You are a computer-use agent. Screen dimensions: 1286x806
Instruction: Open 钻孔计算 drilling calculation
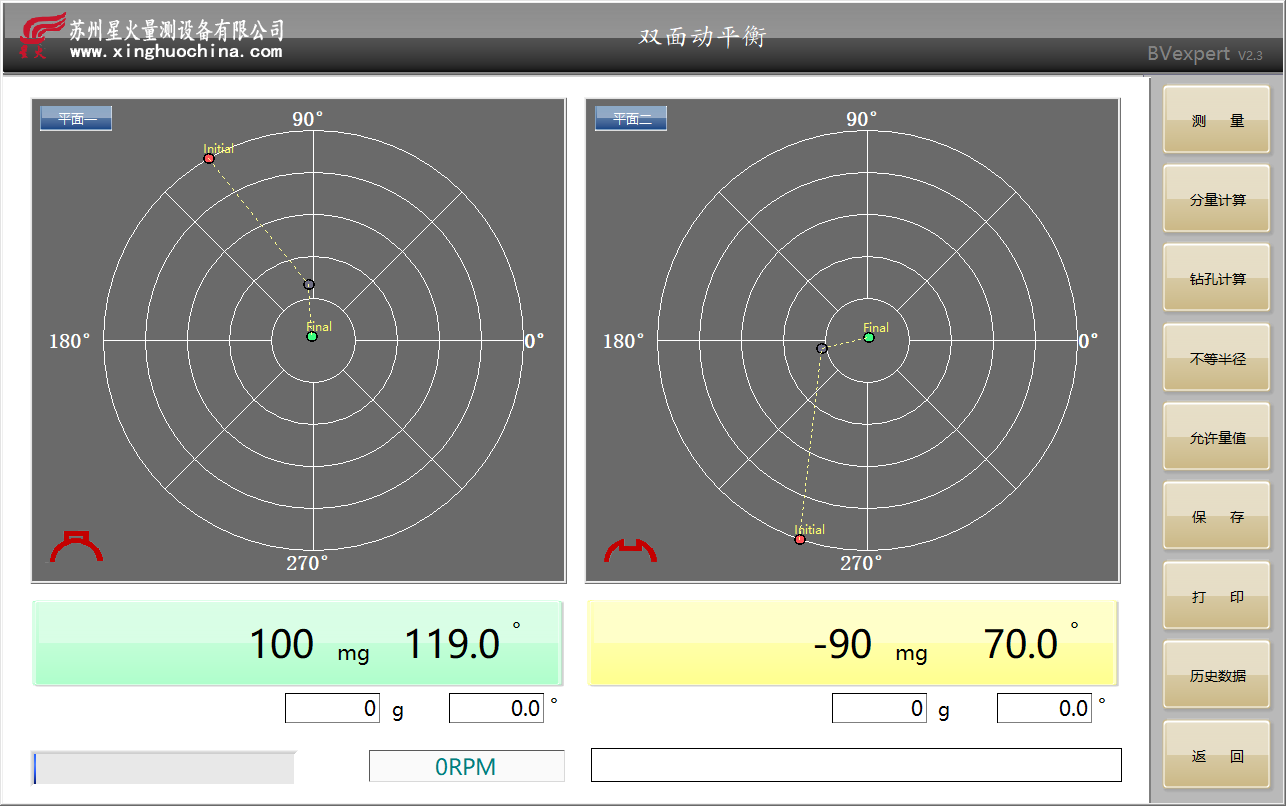click(1216, 278)
